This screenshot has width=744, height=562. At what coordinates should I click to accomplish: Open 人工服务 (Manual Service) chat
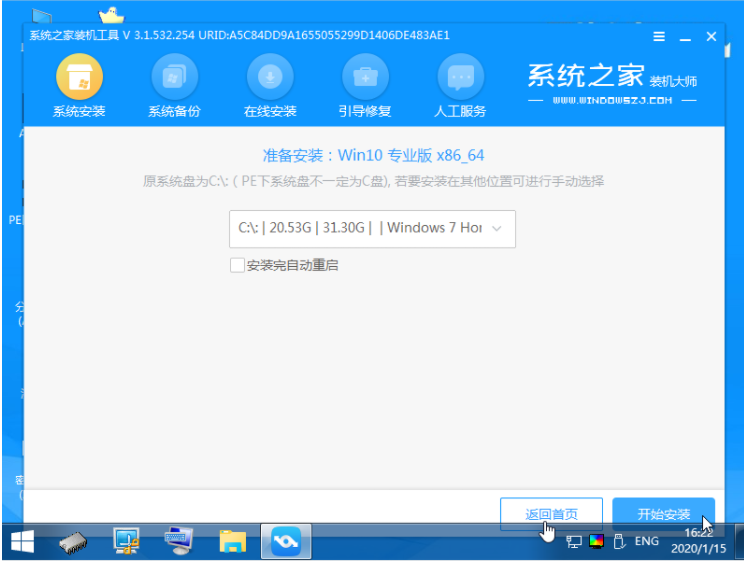click(x=461, y=86)
